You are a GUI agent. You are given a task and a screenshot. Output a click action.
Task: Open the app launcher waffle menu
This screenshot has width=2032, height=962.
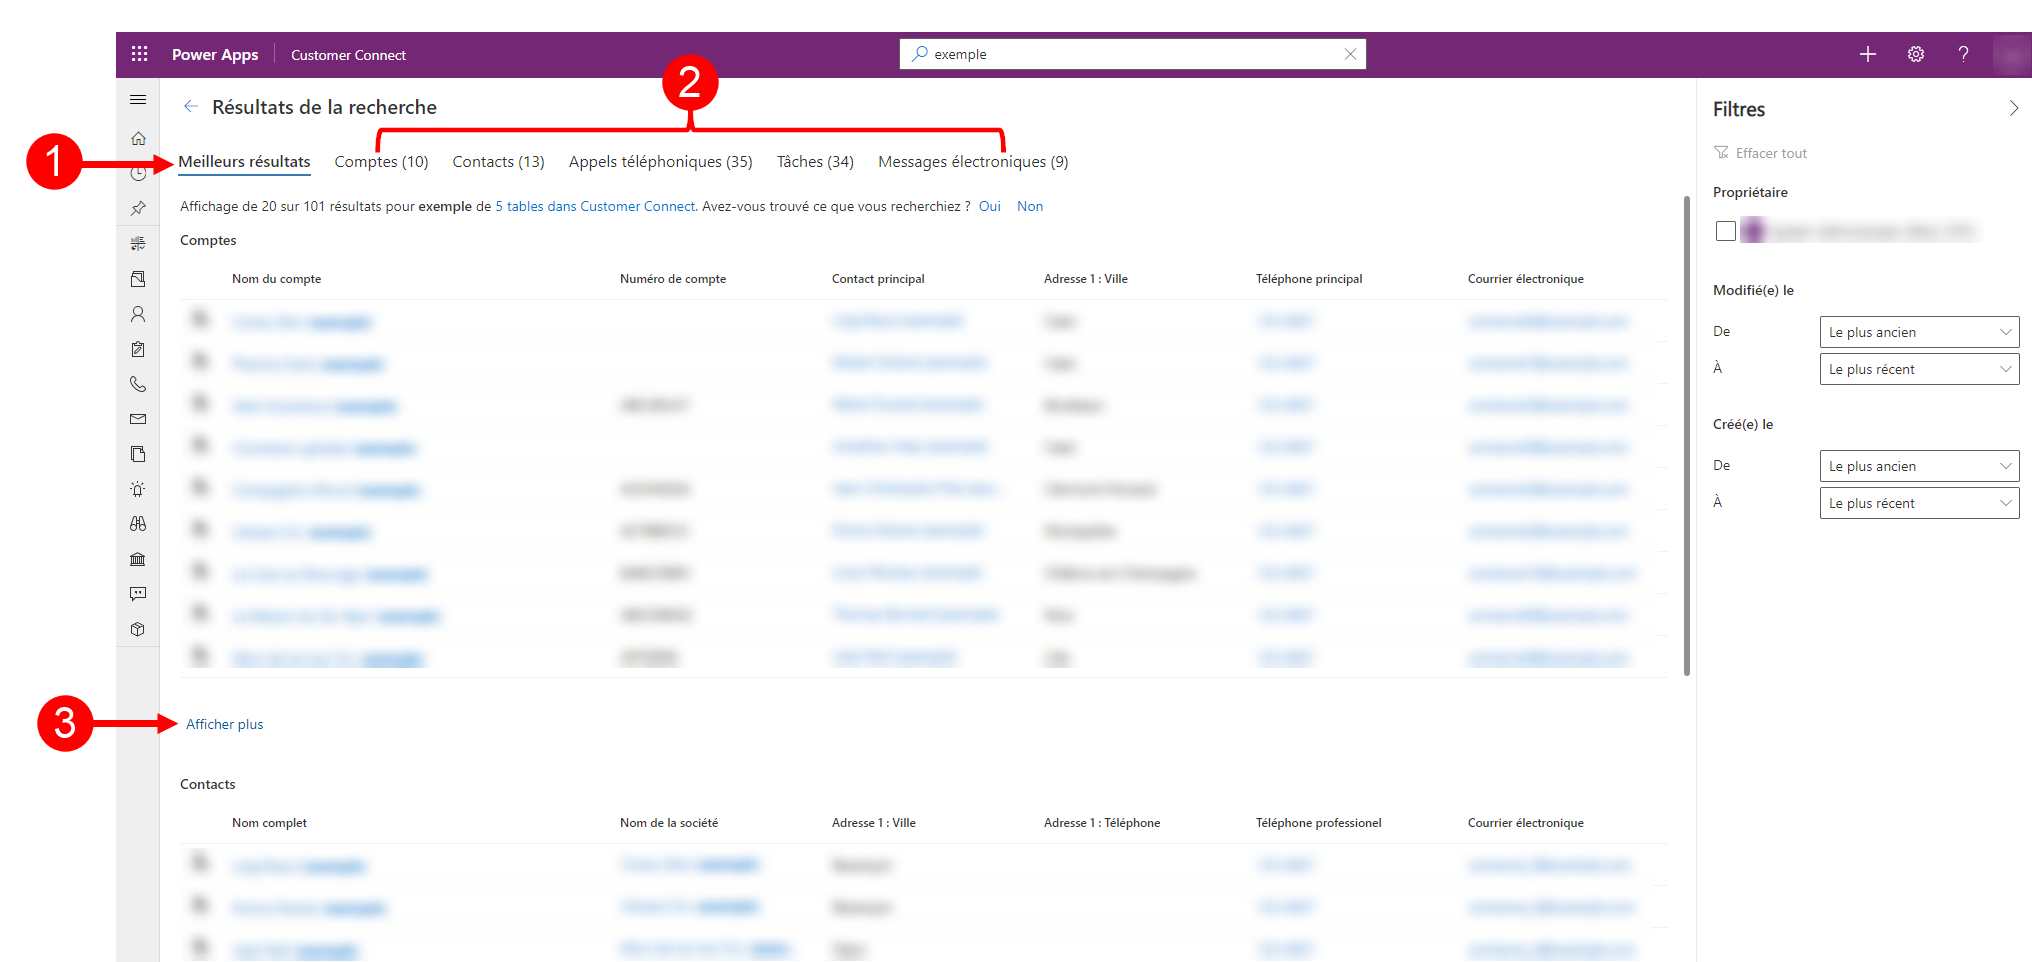[x=139, y=54]
